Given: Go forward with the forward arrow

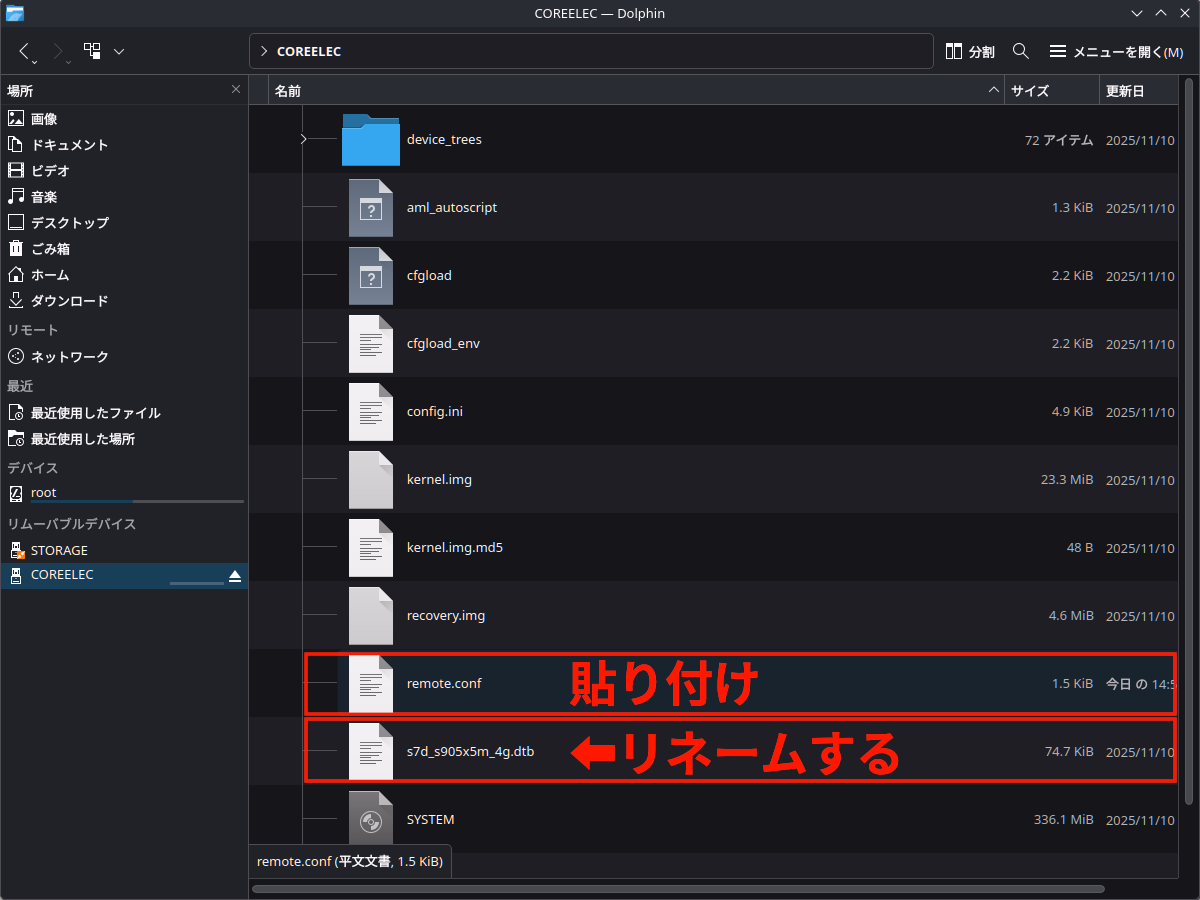Looking at the screenshot, I should (59, 51).
